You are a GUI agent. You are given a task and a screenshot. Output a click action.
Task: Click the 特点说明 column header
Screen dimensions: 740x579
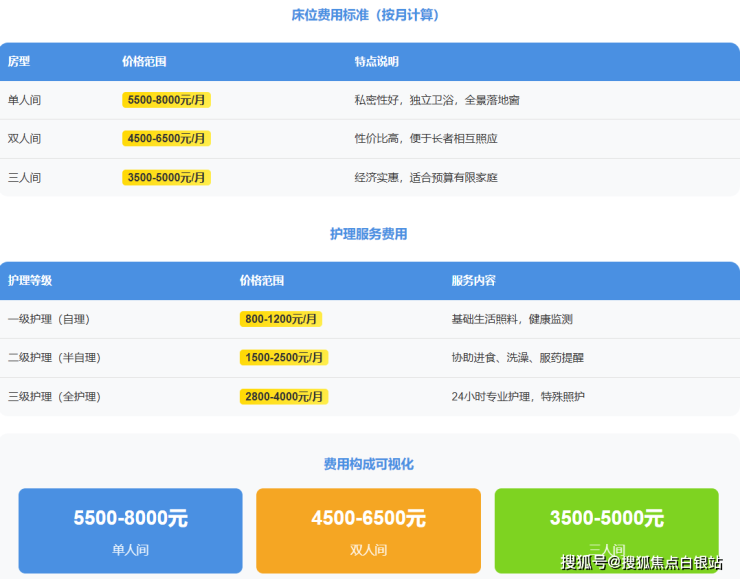(376, 61)
